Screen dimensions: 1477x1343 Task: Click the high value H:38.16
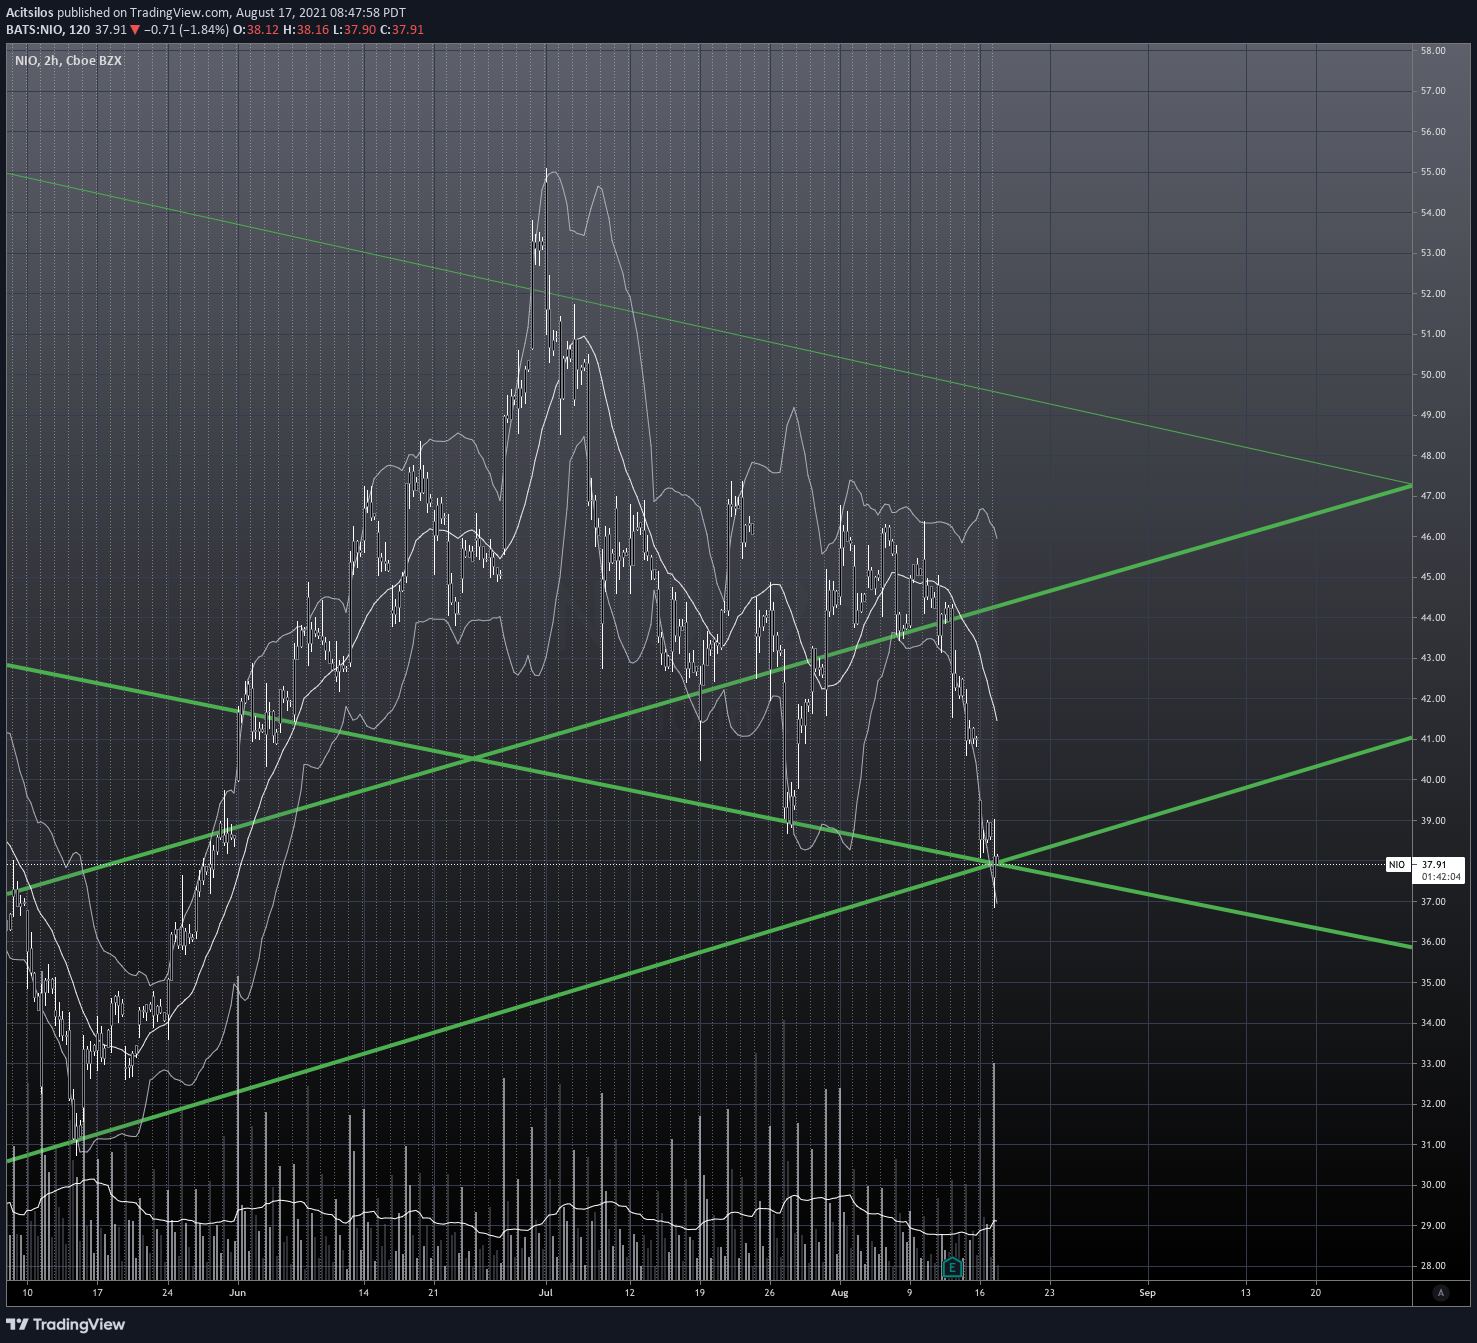pos(306,30)
